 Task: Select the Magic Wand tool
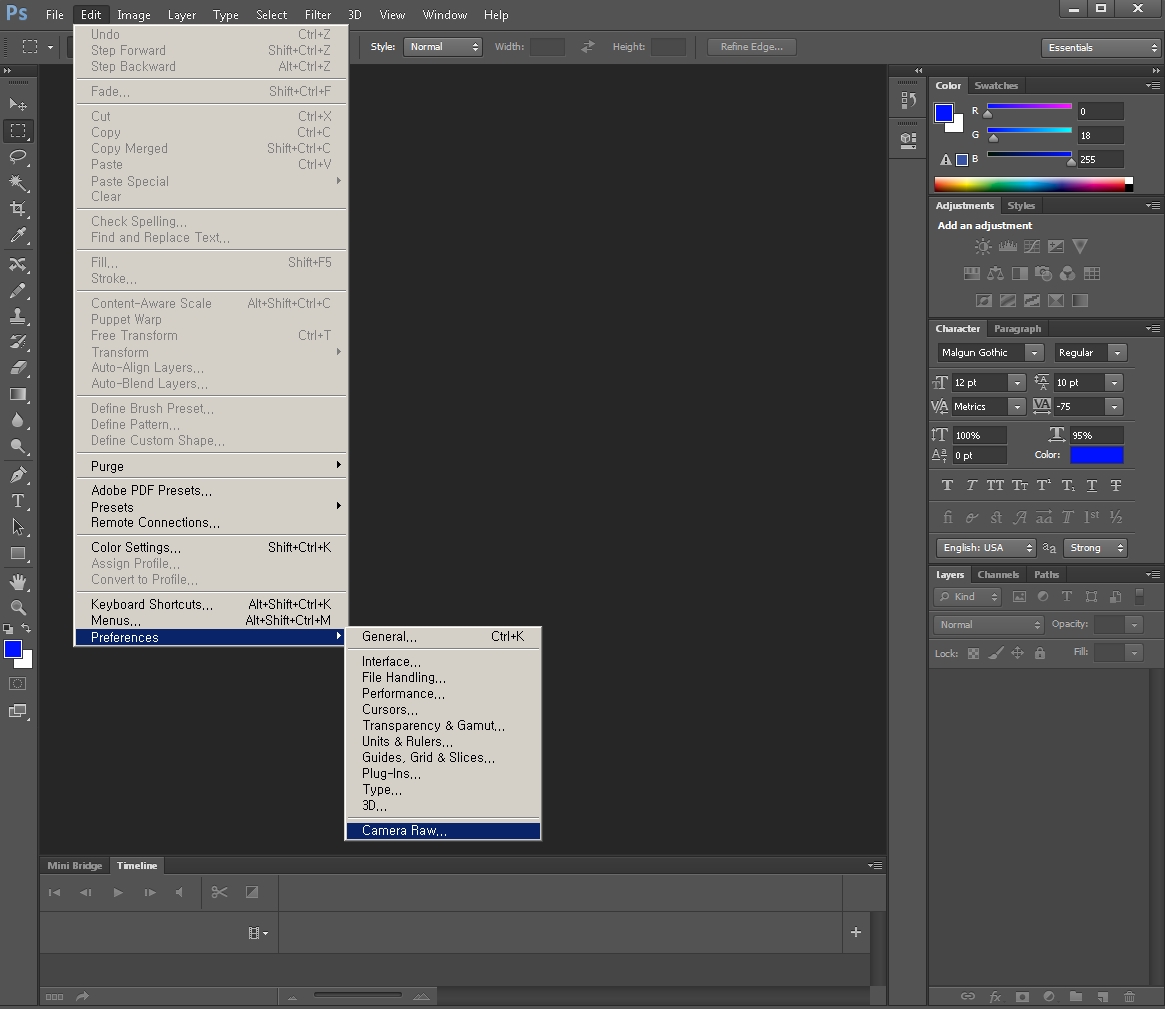18,183
